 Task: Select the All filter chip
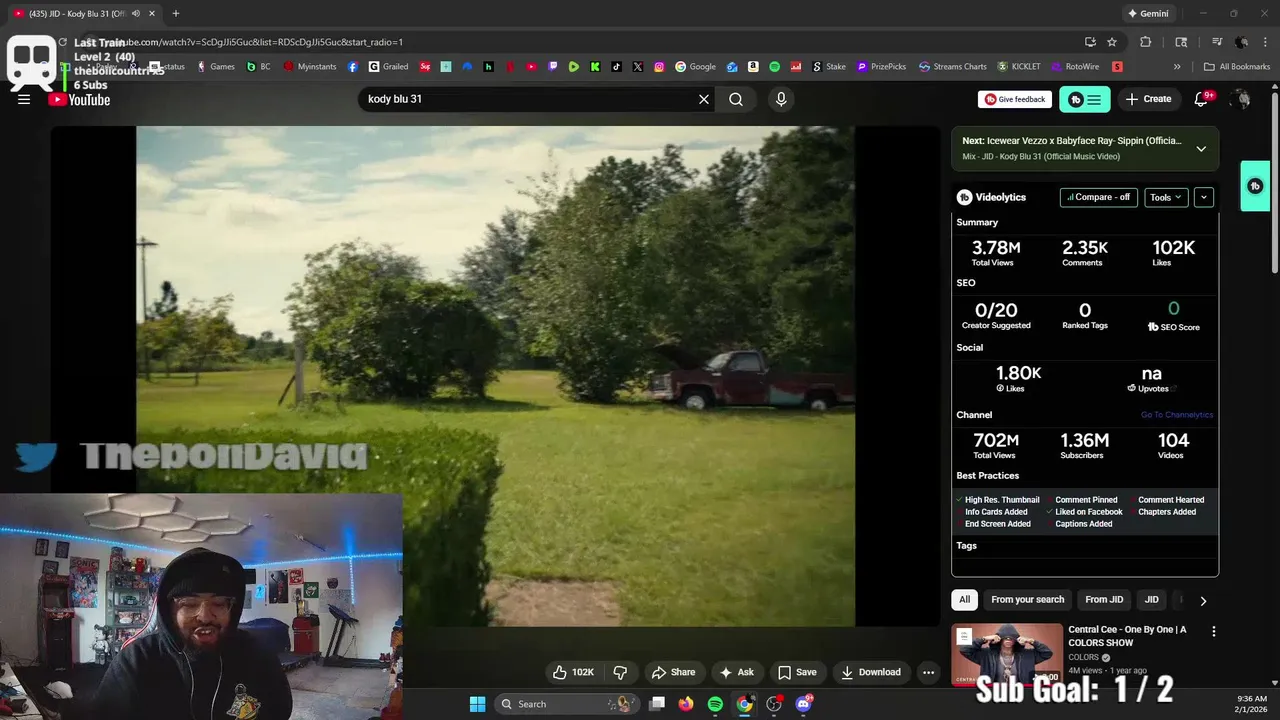pos(964,600)
